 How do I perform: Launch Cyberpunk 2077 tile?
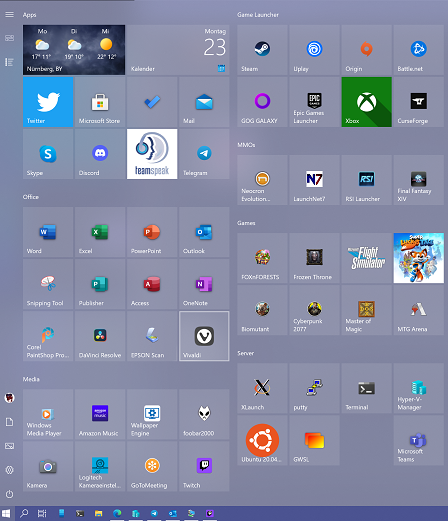(x=314, y=310)
